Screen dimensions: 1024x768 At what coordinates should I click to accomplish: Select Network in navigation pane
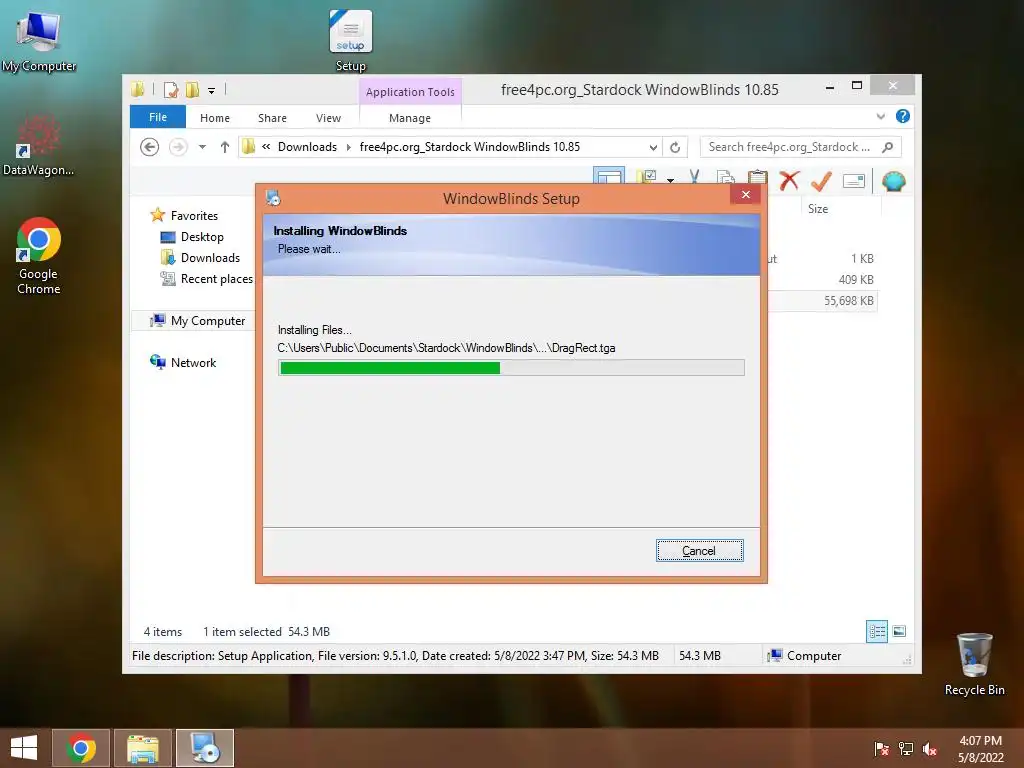pos(193,362)
